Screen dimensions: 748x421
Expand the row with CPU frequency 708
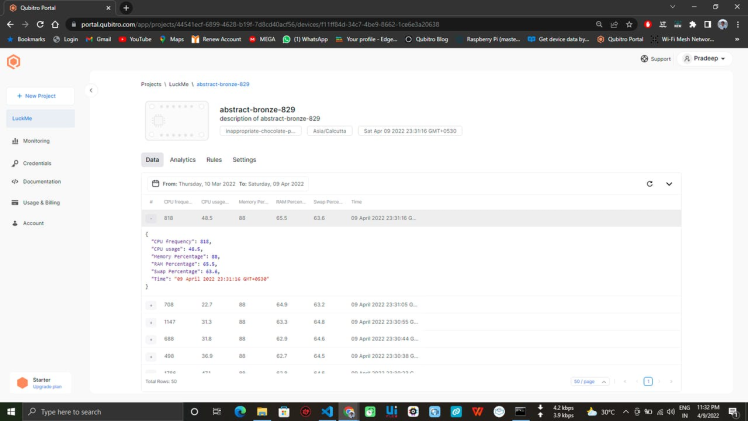click(151, 305)
